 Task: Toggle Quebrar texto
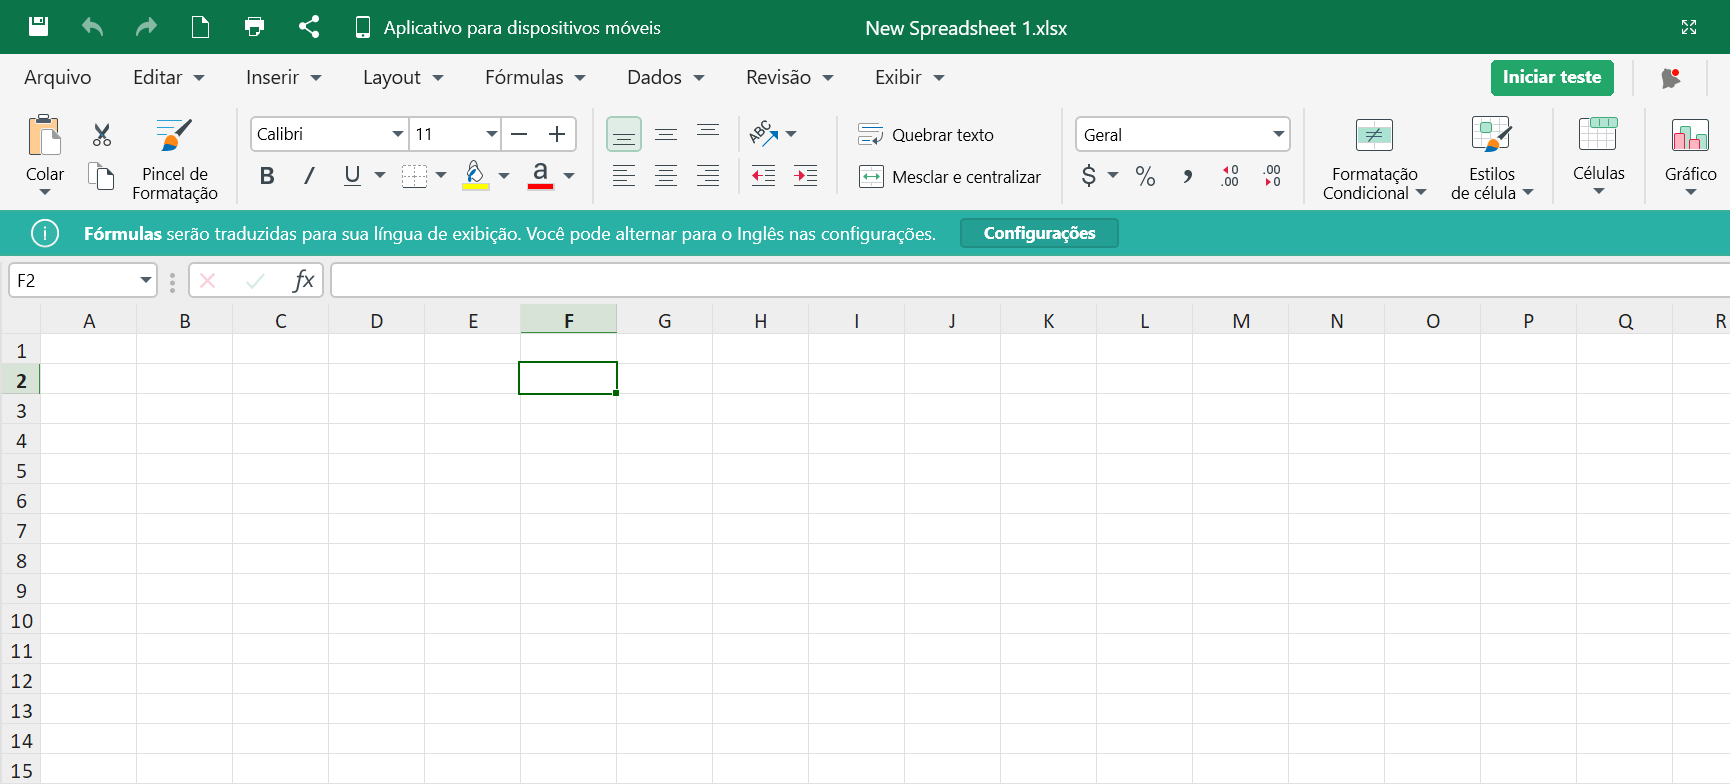(x=926, y=134)
